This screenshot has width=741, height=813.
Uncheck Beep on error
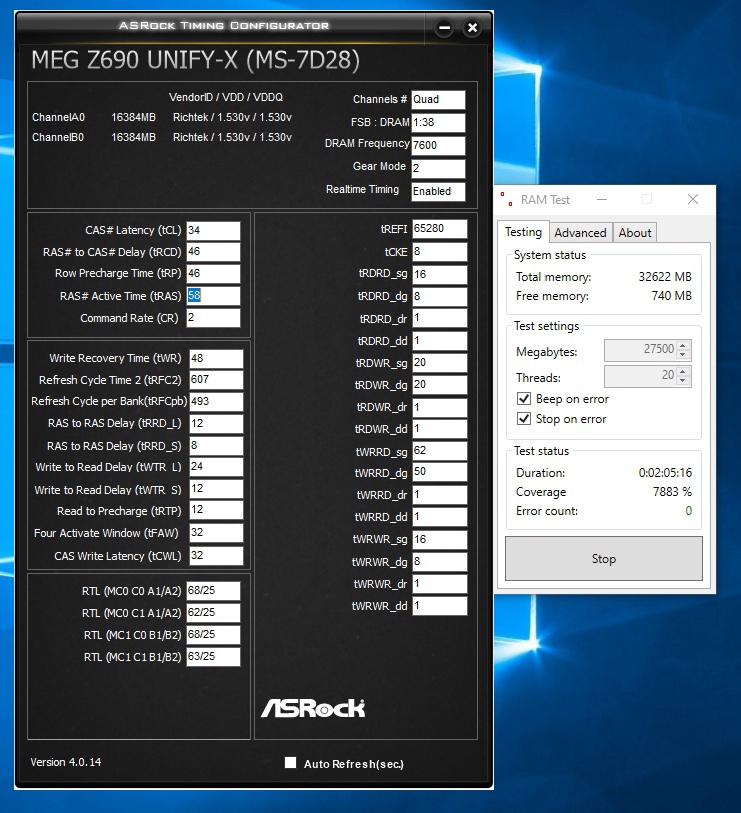tap(524, 399)
